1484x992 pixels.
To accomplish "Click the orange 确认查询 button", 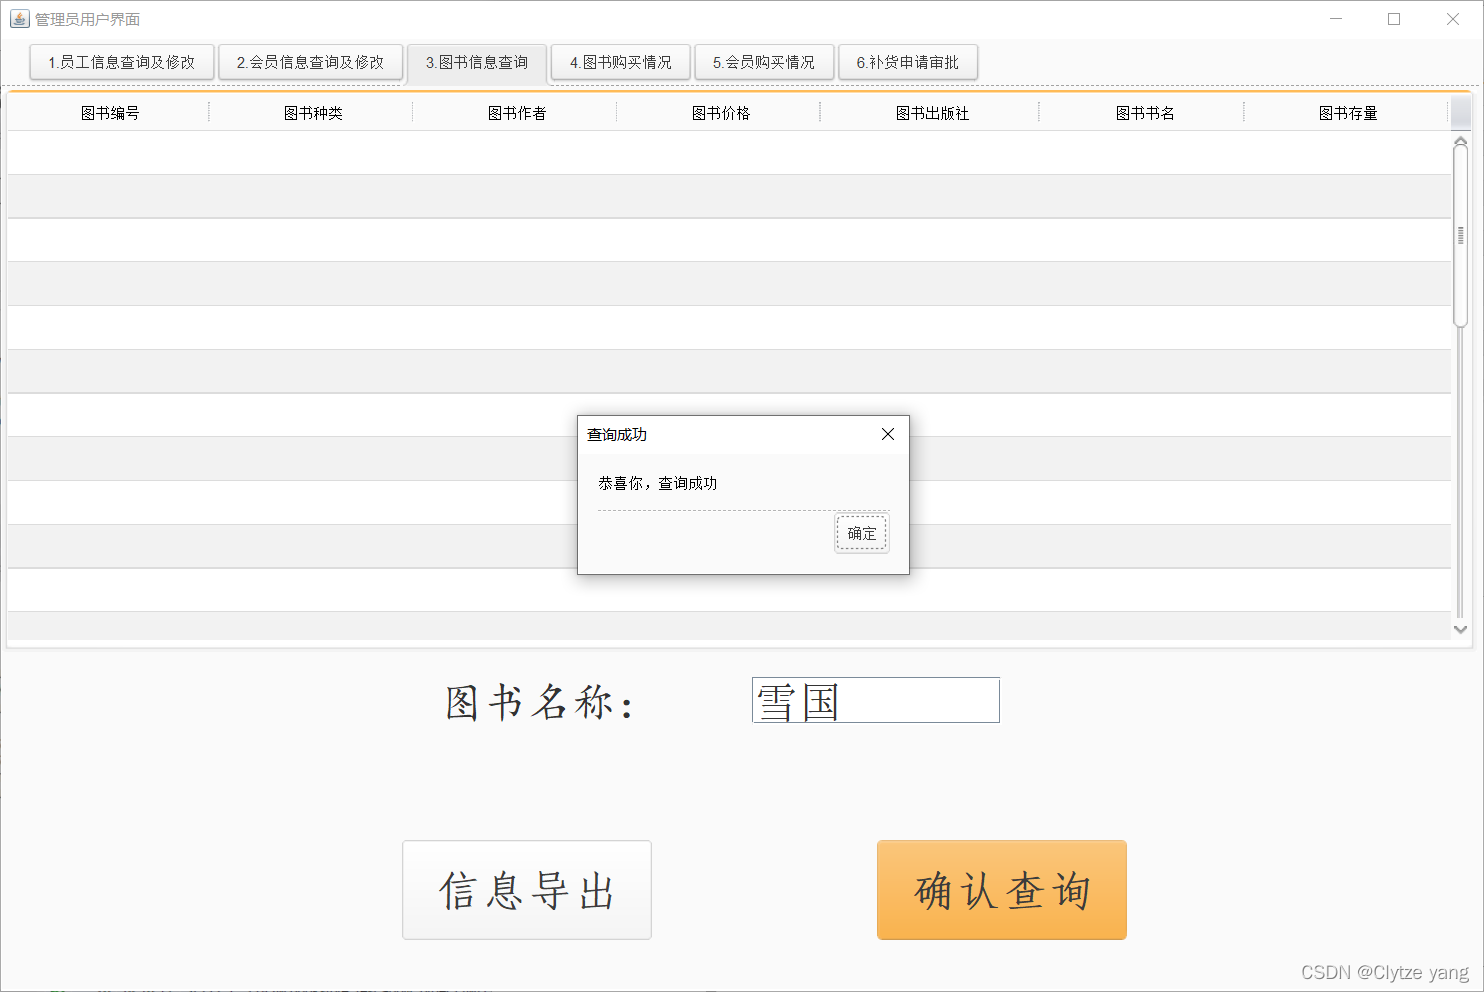I will (x=1002, y=890).
